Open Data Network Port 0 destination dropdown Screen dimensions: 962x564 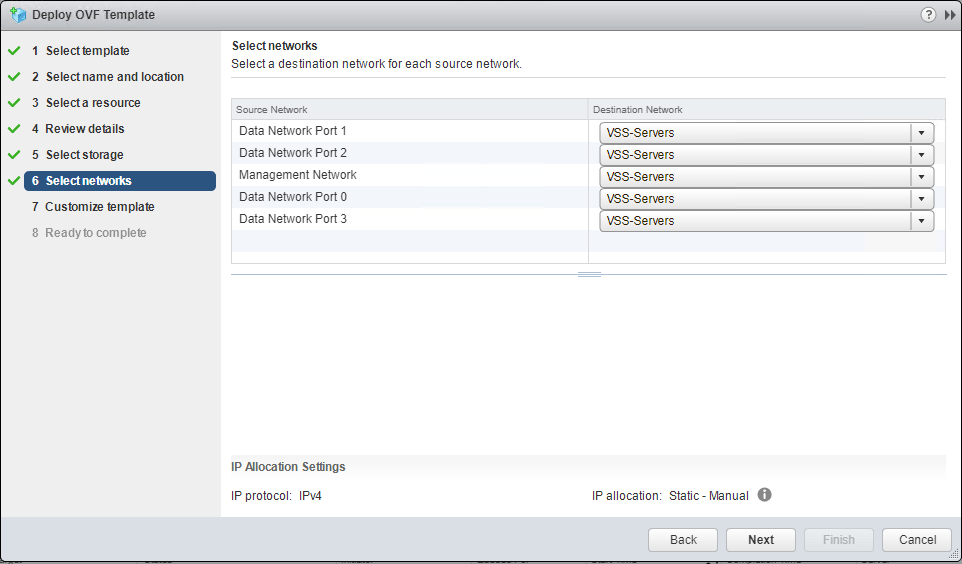coord(921,199)
